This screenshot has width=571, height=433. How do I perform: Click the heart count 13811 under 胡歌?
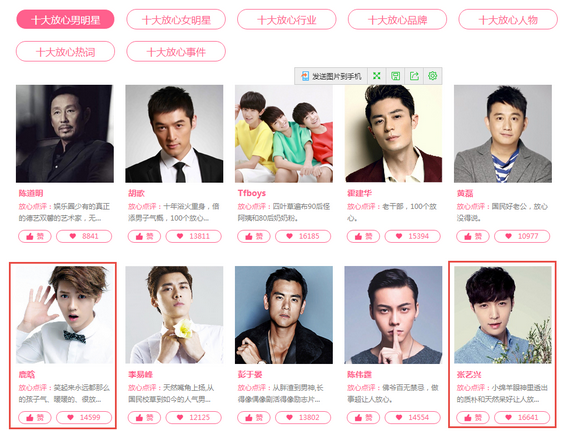point(194,236)
